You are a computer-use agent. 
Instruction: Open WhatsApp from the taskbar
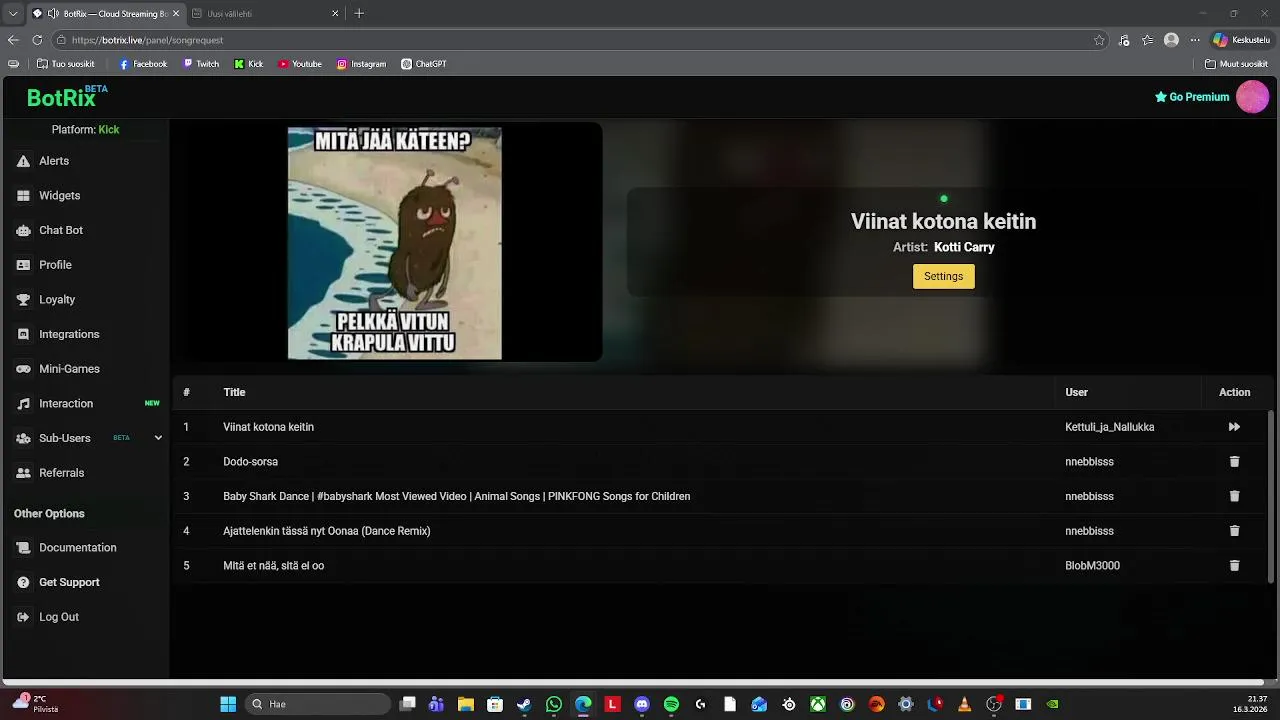(554, 704)
